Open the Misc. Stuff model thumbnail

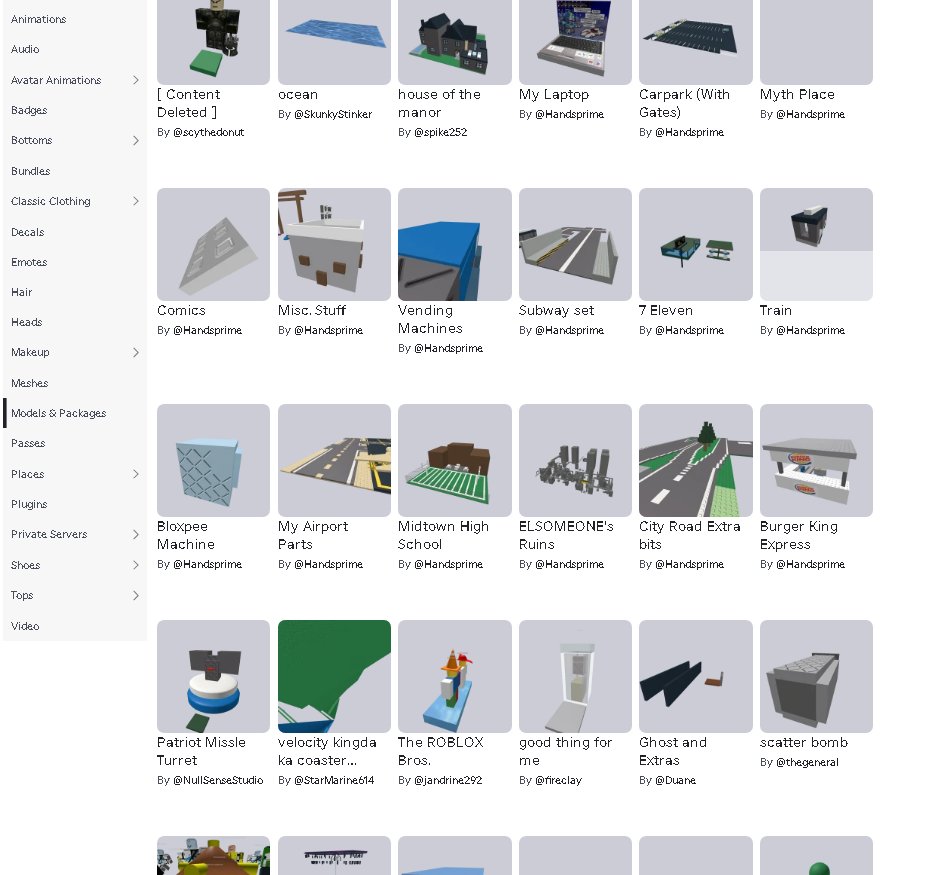click(x=334, y=244)
